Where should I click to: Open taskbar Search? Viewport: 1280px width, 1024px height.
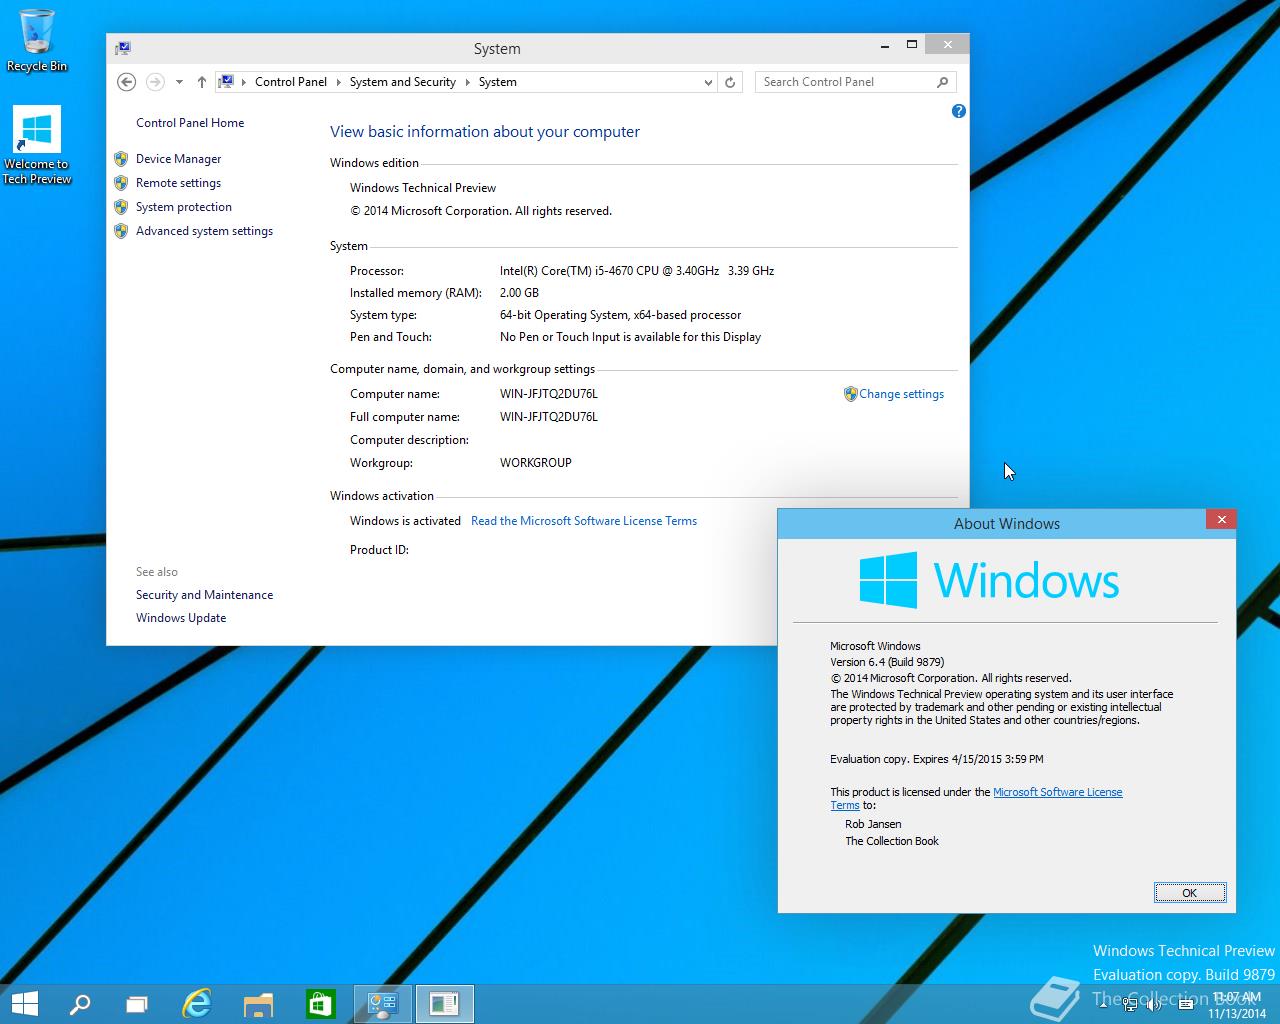tap(79, 1004)
